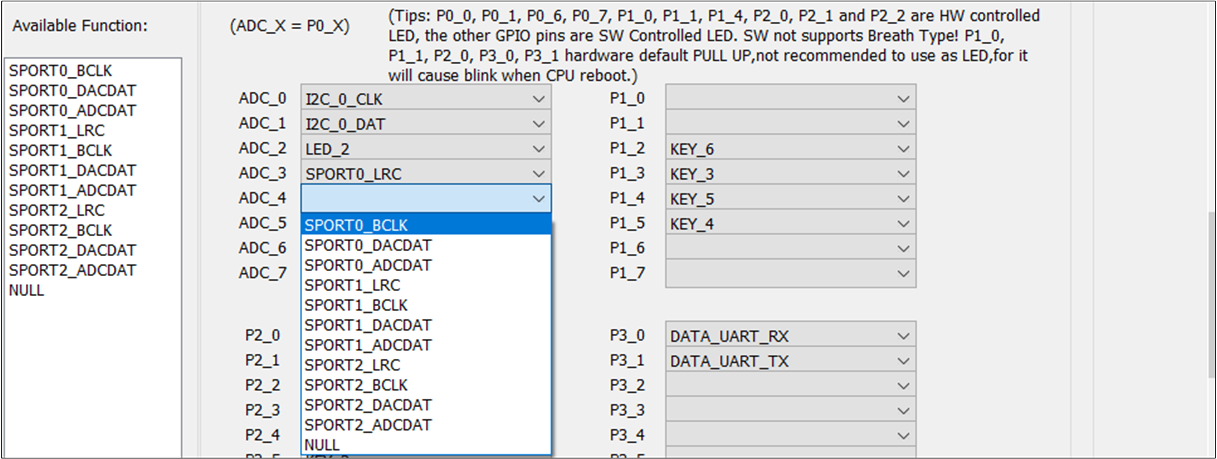Expand the P1_4 KEY_5 dropdown
1217x459 pixels.
[790, 199]
